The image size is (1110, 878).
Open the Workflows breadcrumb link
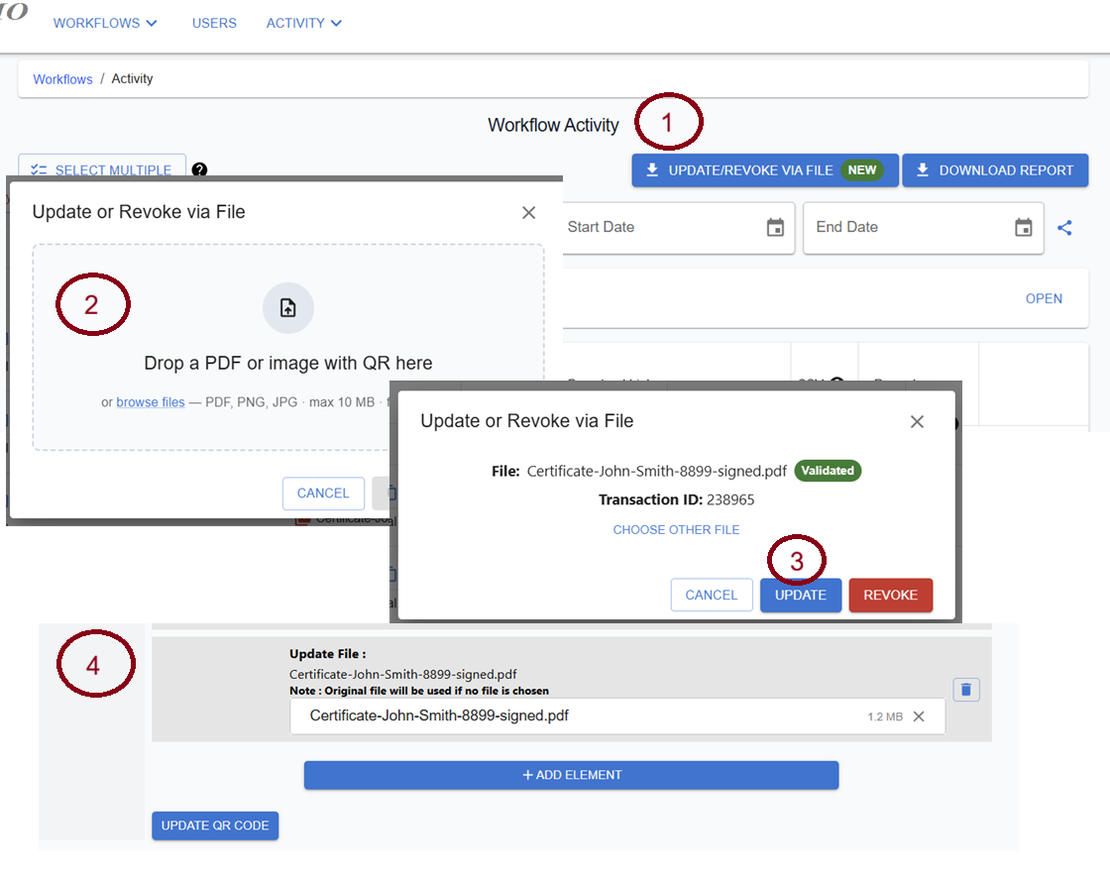coord(63,79)
